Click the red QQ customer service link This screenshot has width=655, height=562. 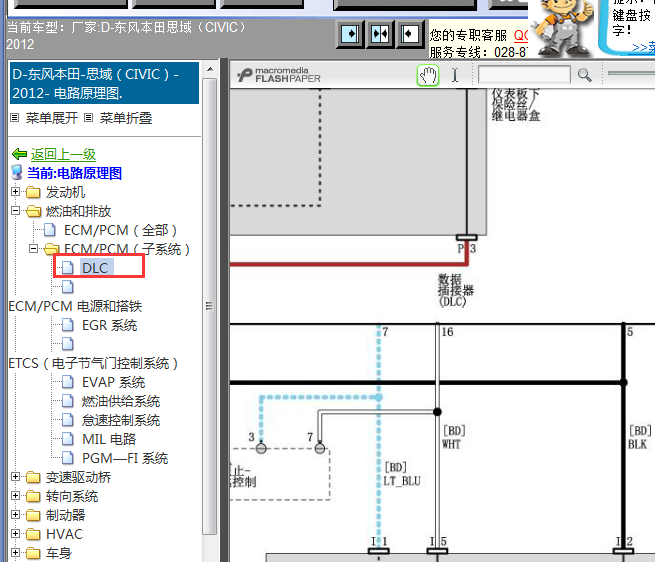coord(521,36)
